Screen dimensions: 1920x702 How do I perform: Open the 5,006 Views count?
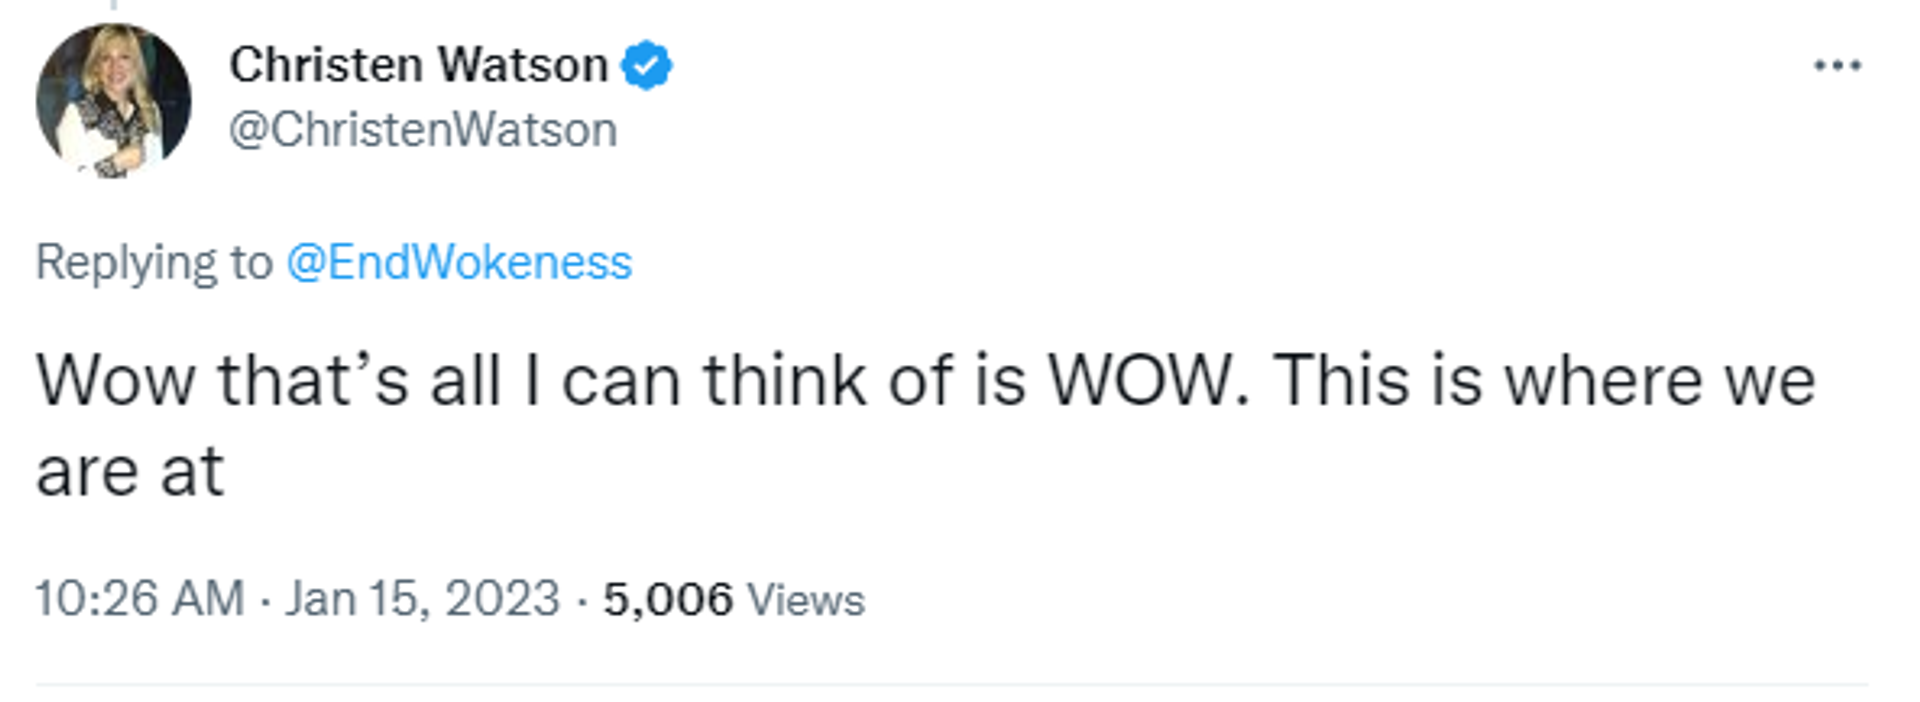tap(733, 600)
